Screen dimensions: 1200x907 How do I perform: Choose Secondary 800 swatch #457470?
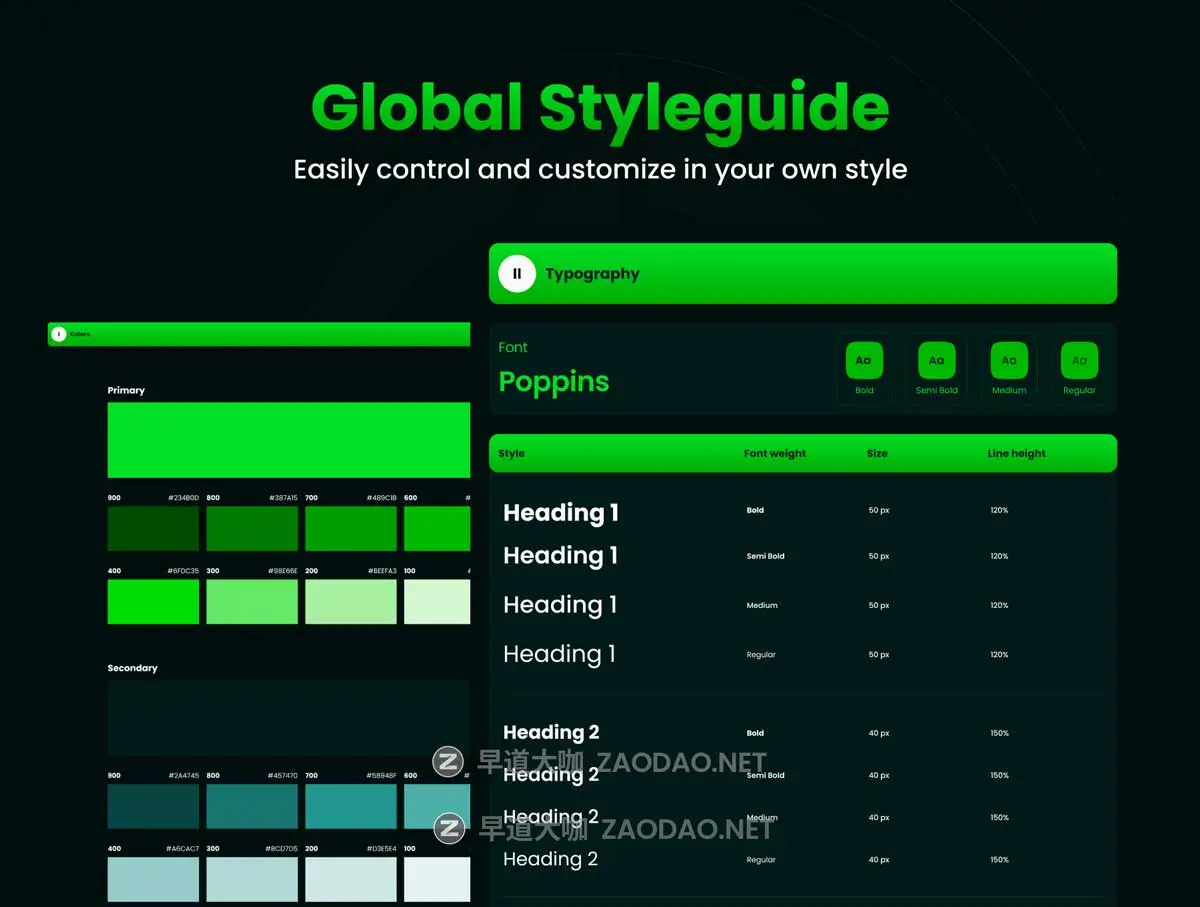pyautogui.click(x=252, y=806)
